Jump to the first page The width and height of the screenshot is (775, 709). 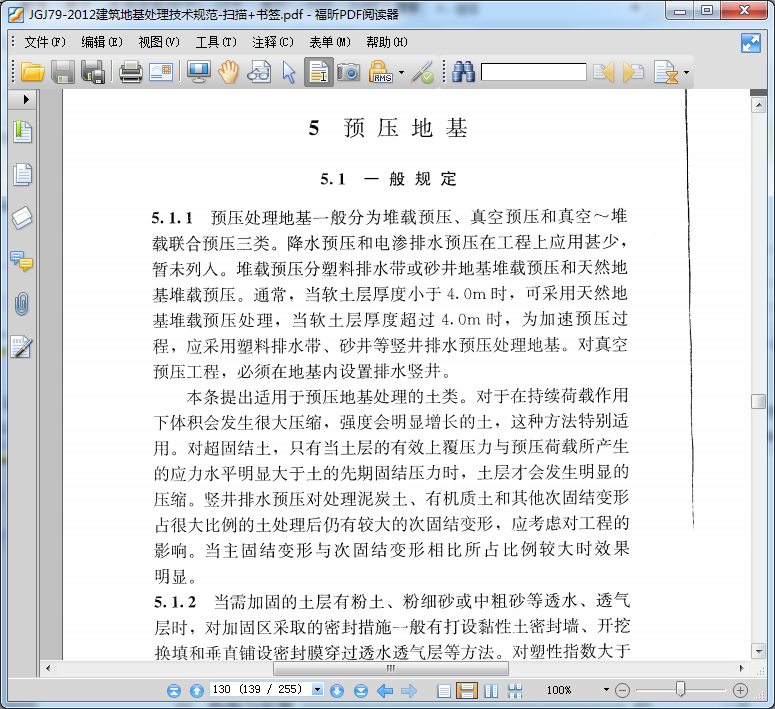coord(174,690)
